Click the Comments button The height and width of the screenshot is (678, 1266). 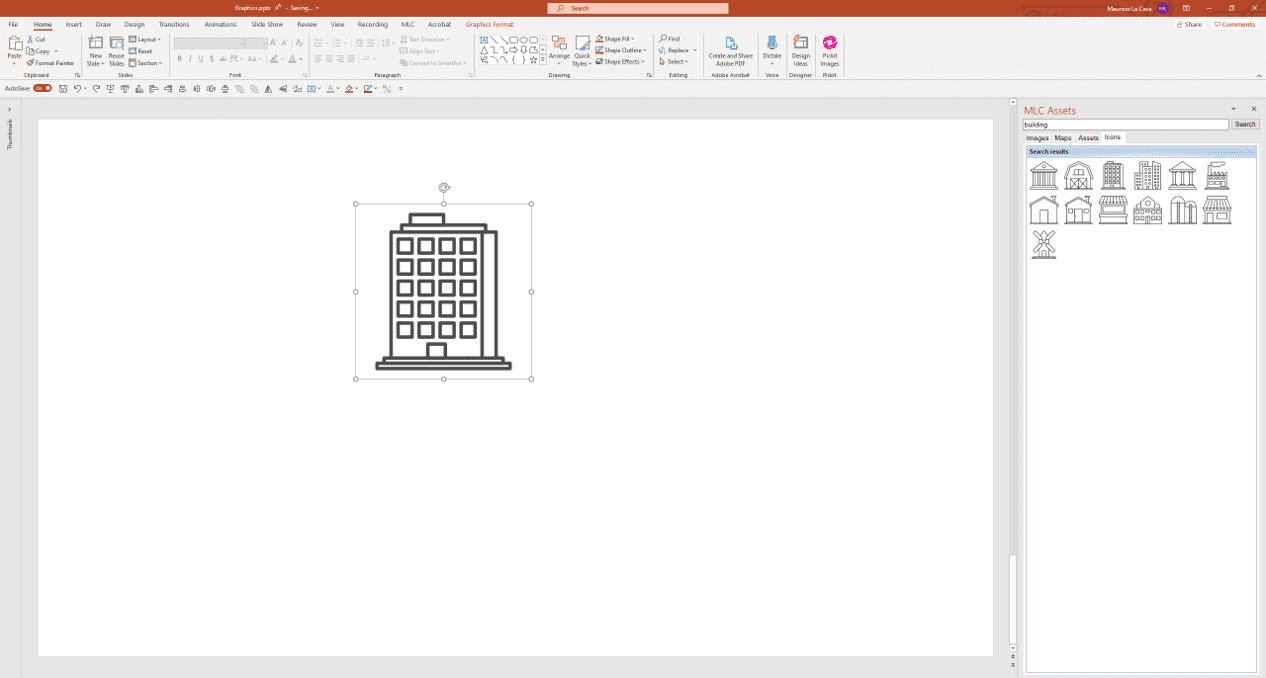[x=1234, y=24]
